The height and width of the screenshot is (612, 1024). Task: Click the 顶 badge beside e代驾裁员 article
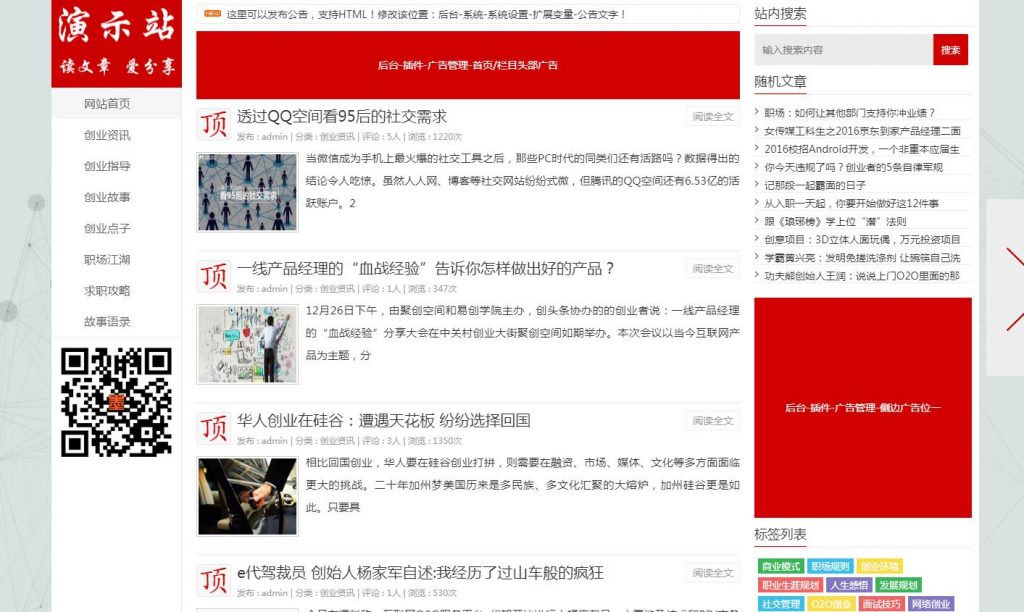coord(214,581)
